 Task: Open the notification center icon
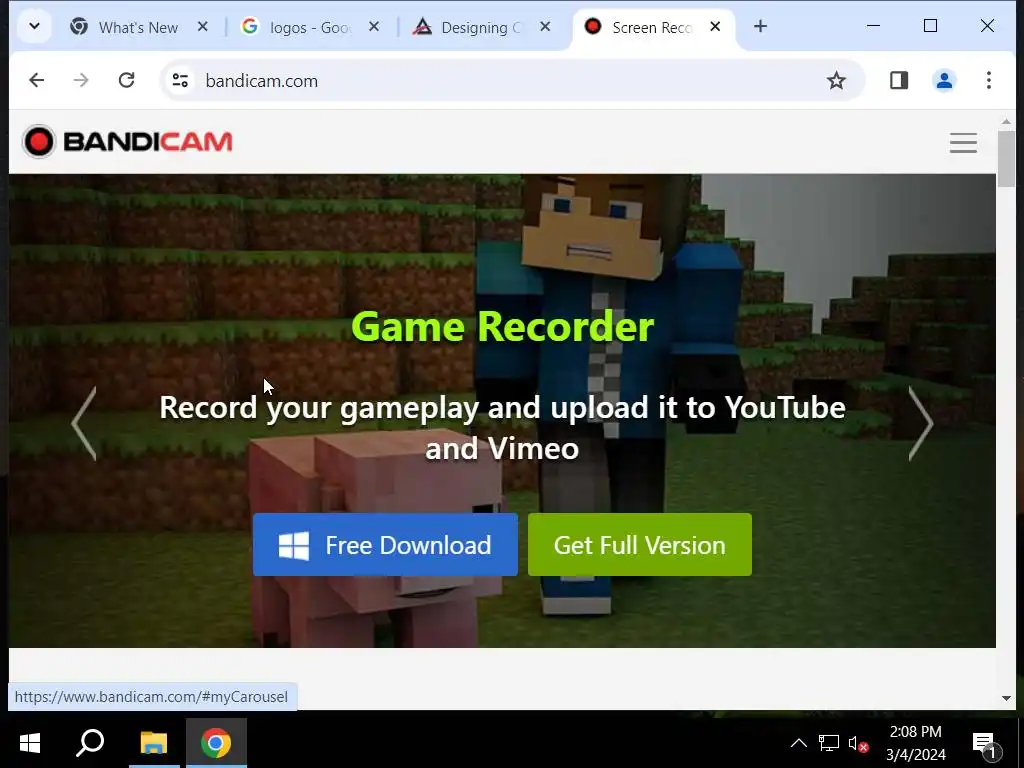point(986,743)
